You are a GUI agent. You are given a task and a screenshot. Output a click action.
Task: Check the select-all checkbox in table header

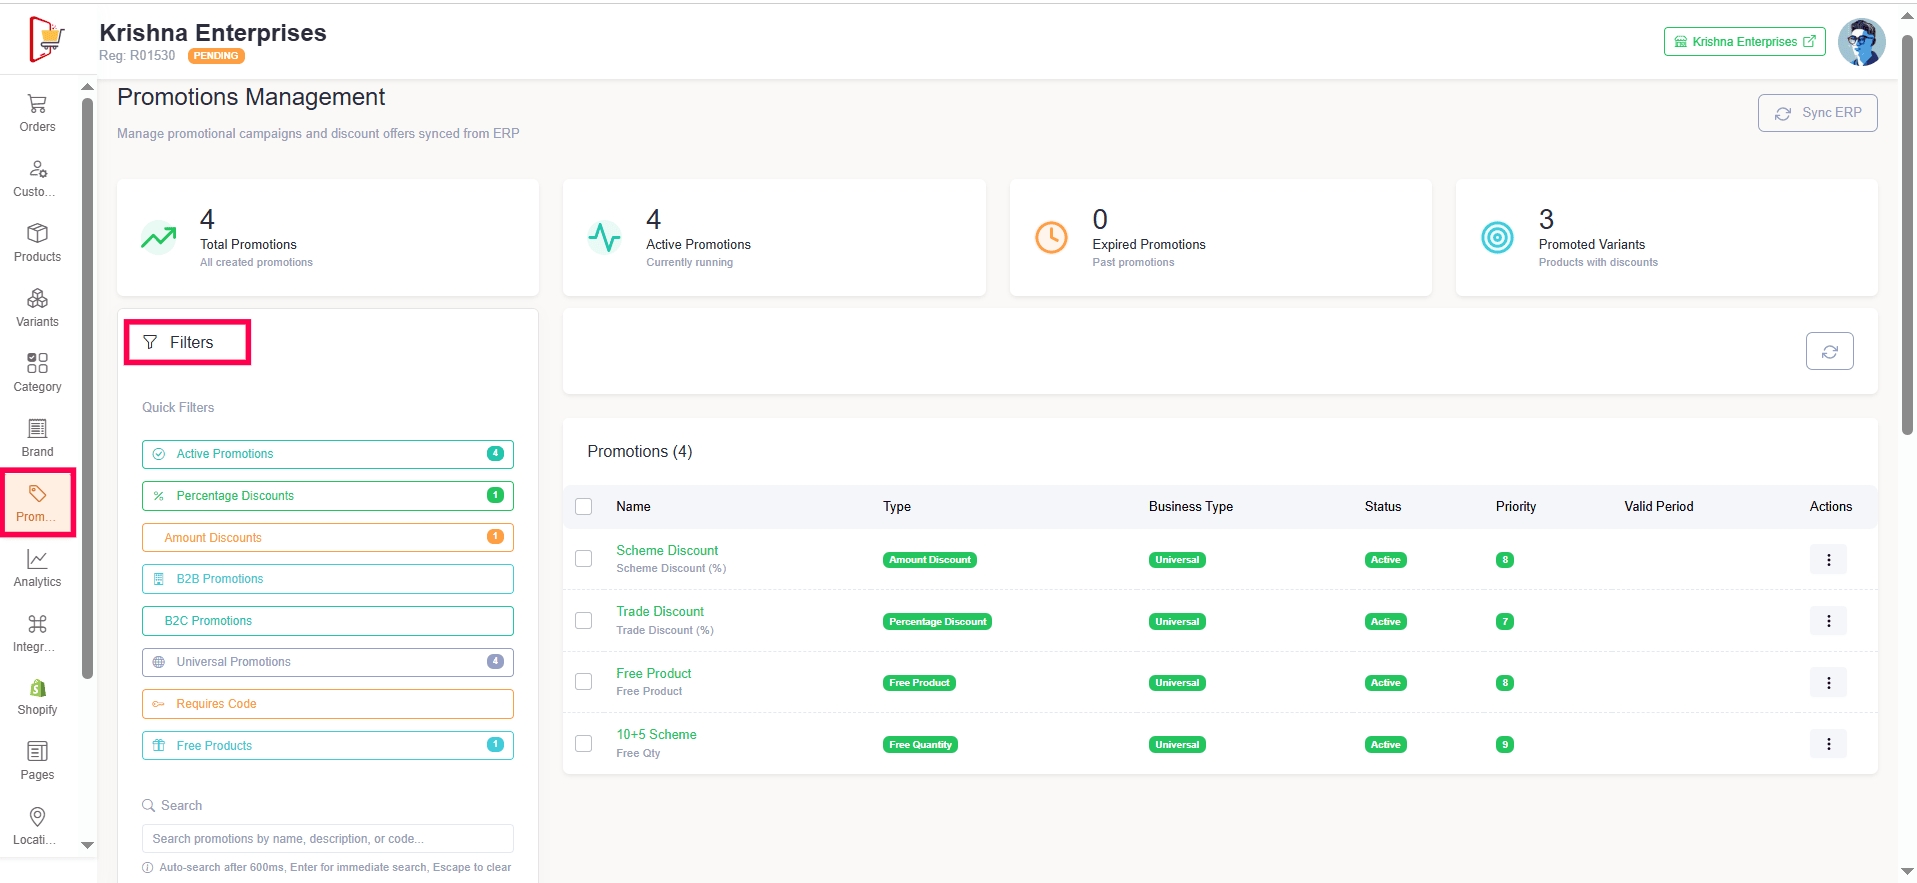(584, 507)
